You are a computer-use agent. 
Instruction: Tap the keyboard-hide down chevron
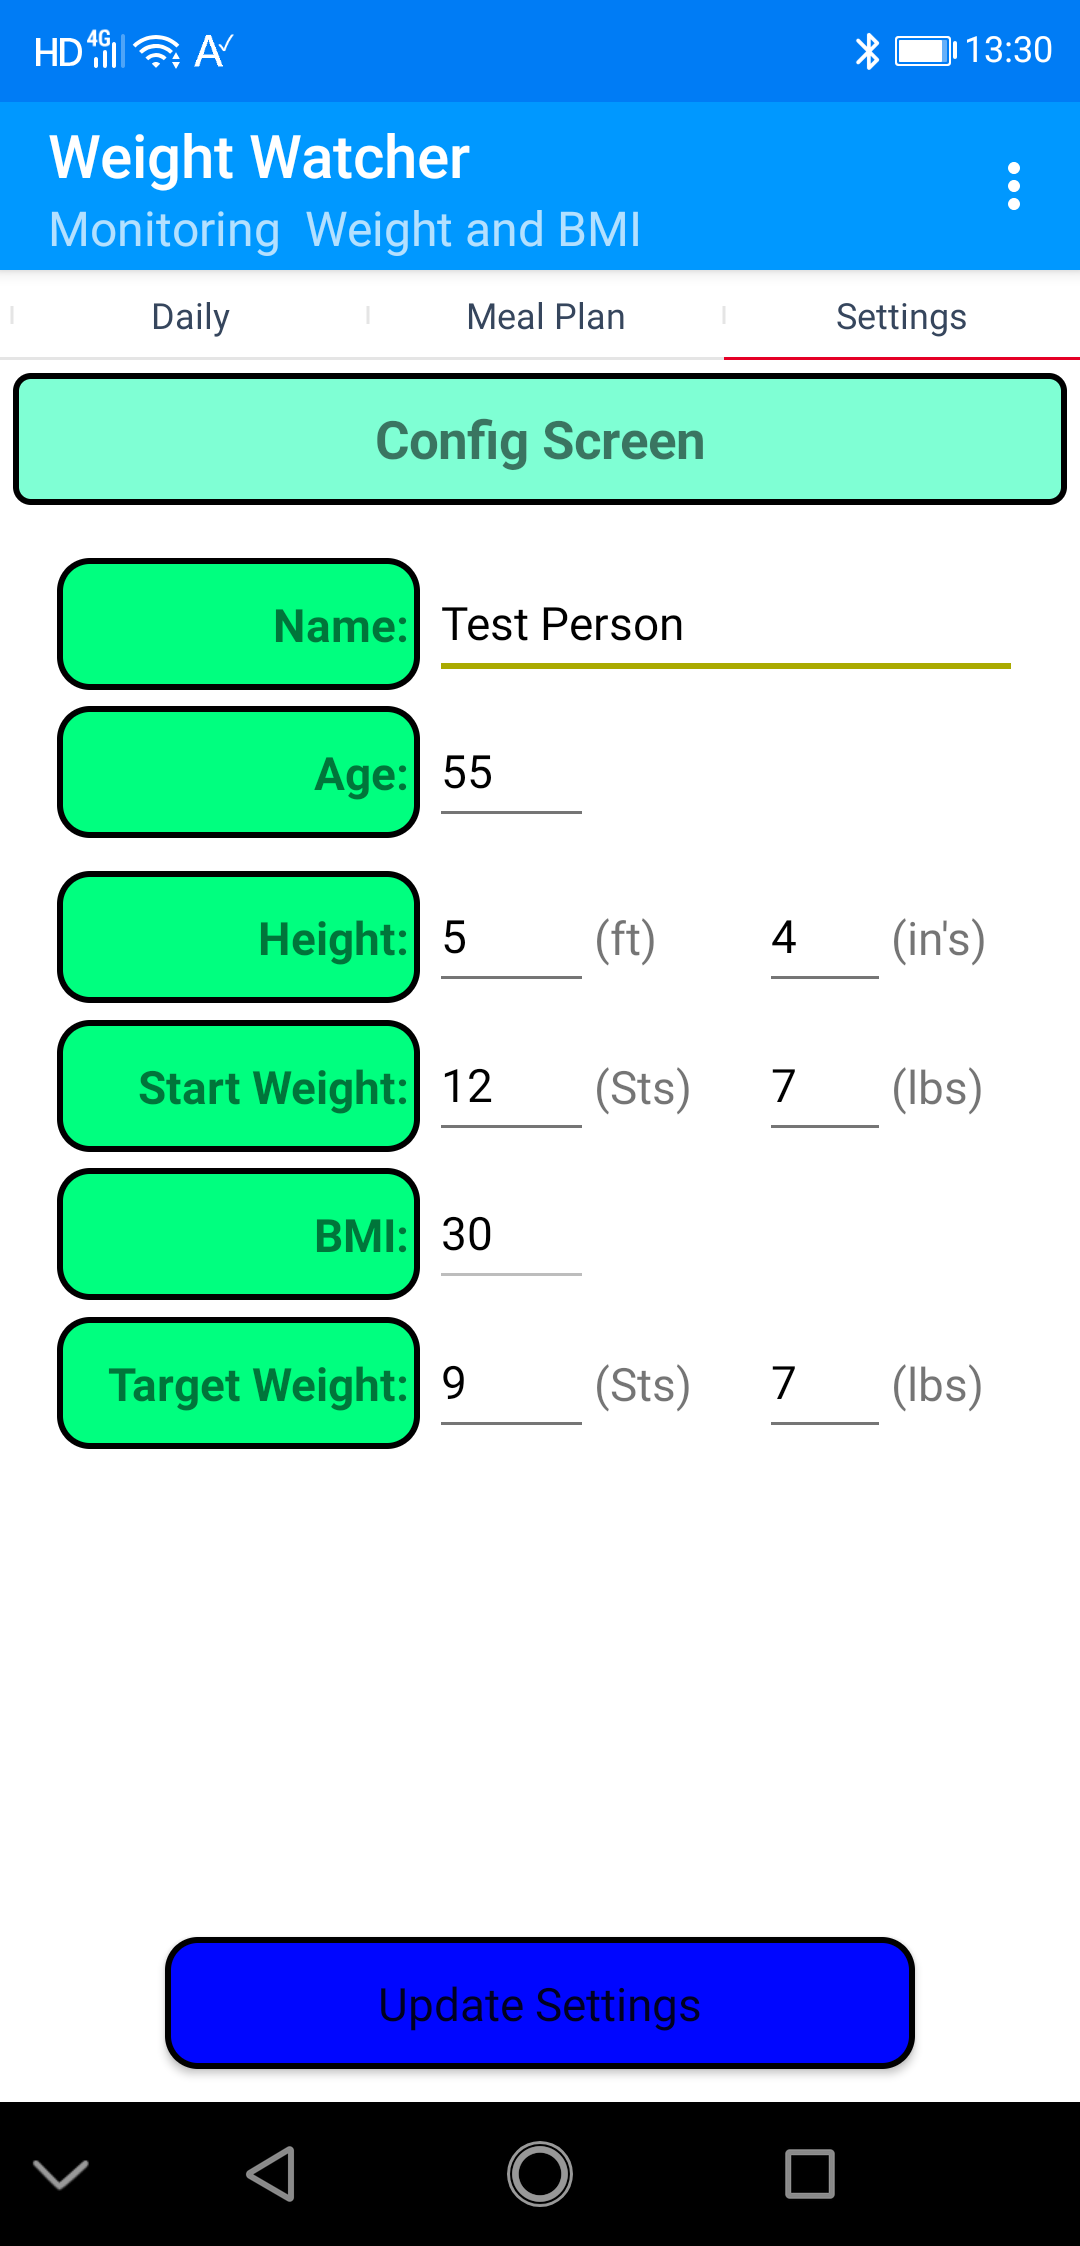61,2173
